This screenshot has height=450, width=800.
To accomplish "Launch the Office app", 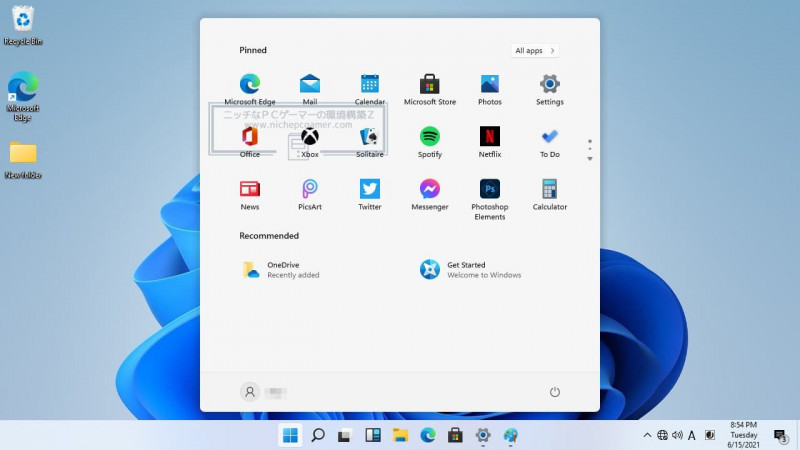I will pos(249,142).
